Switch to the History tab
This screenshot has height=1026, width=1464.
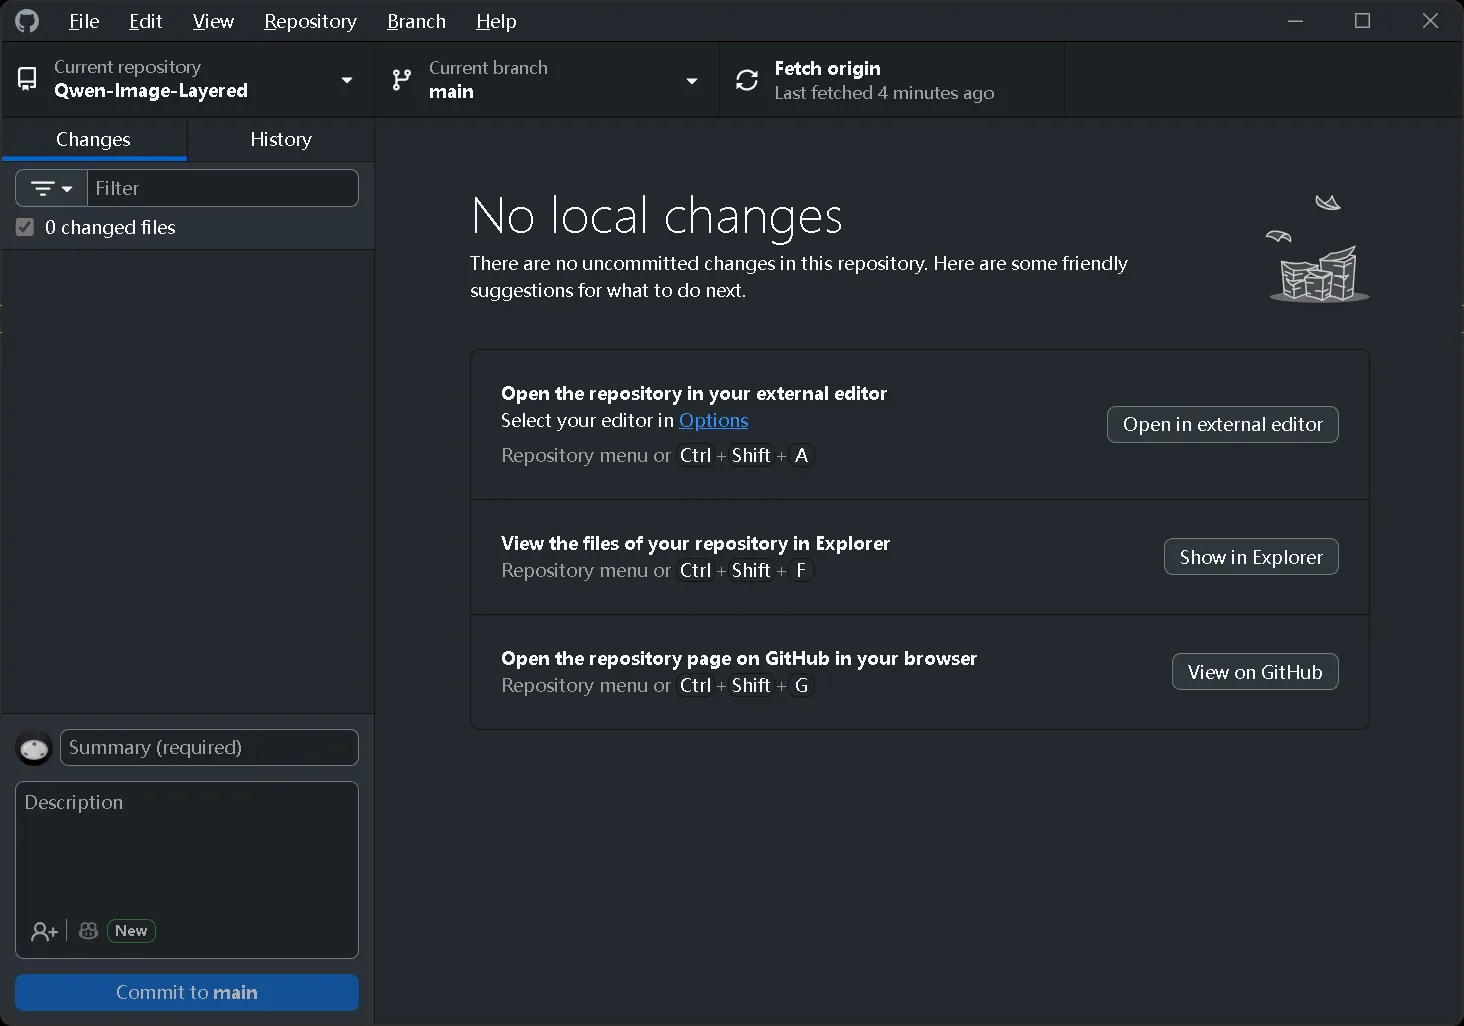281,139
